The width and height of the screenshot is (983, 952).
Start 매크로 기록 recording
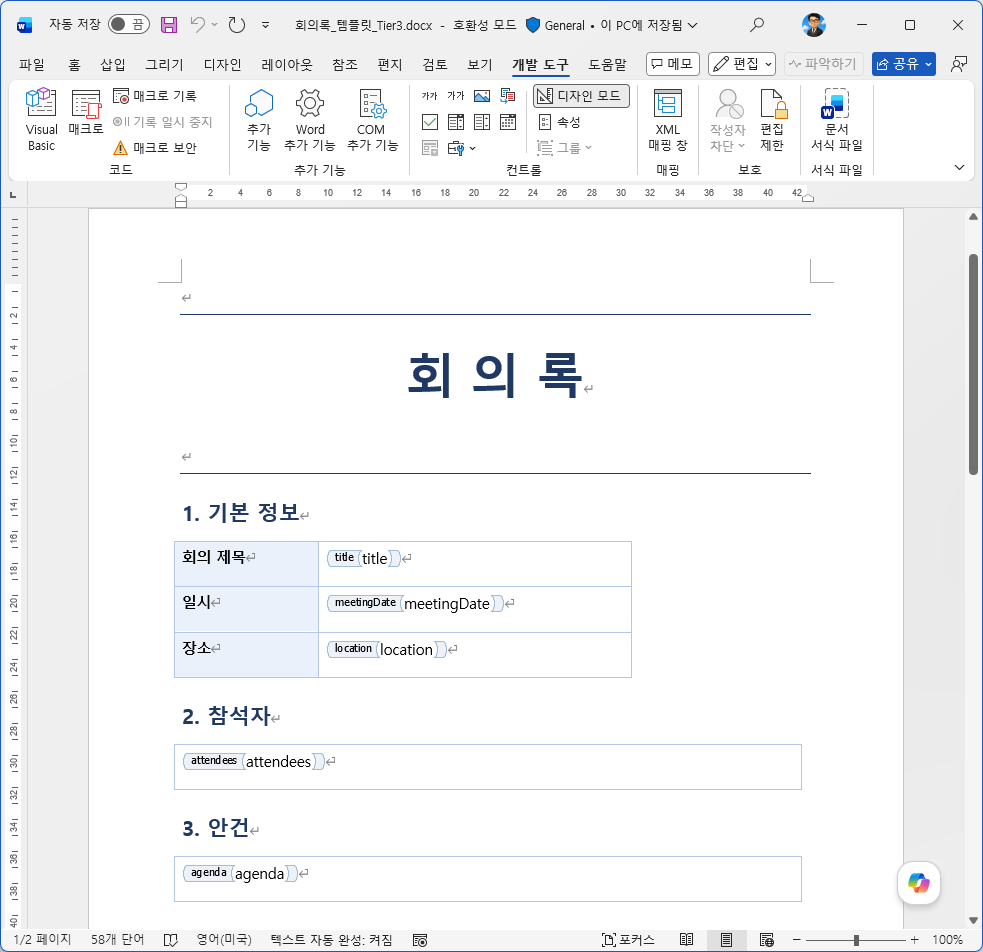[x=155, y=96]
